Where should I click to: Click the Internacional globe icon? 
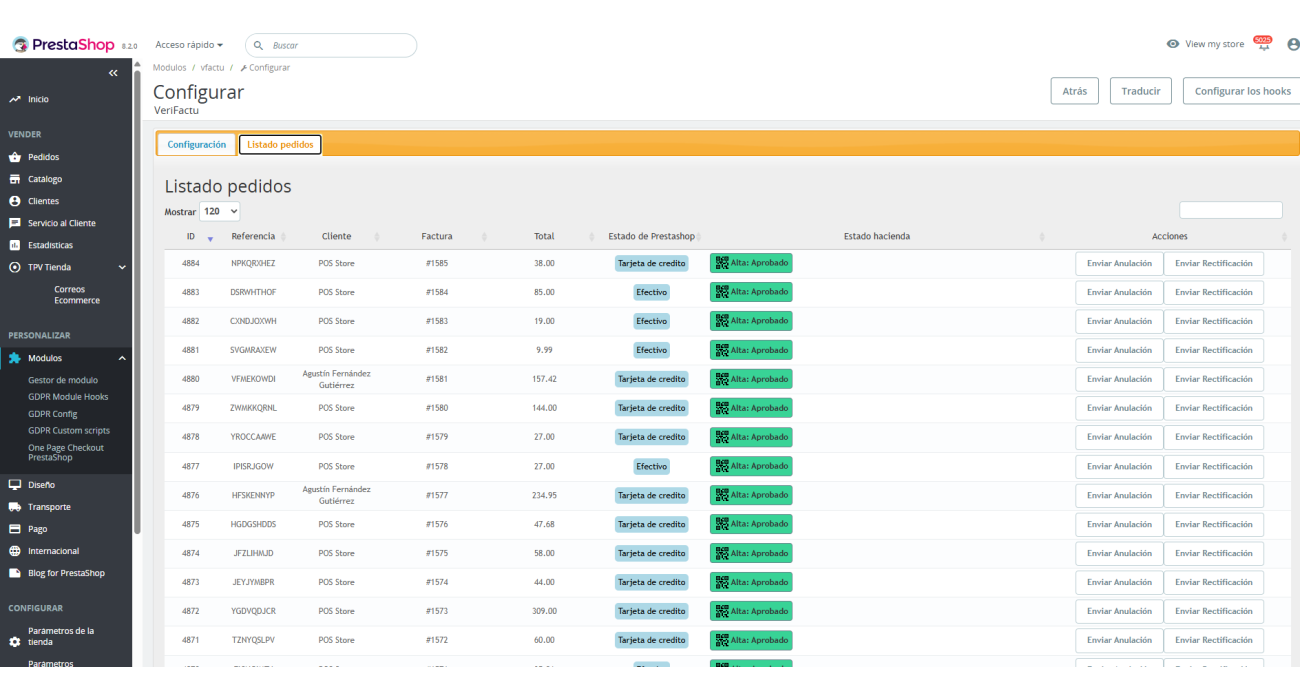click(x=14, y=551)
